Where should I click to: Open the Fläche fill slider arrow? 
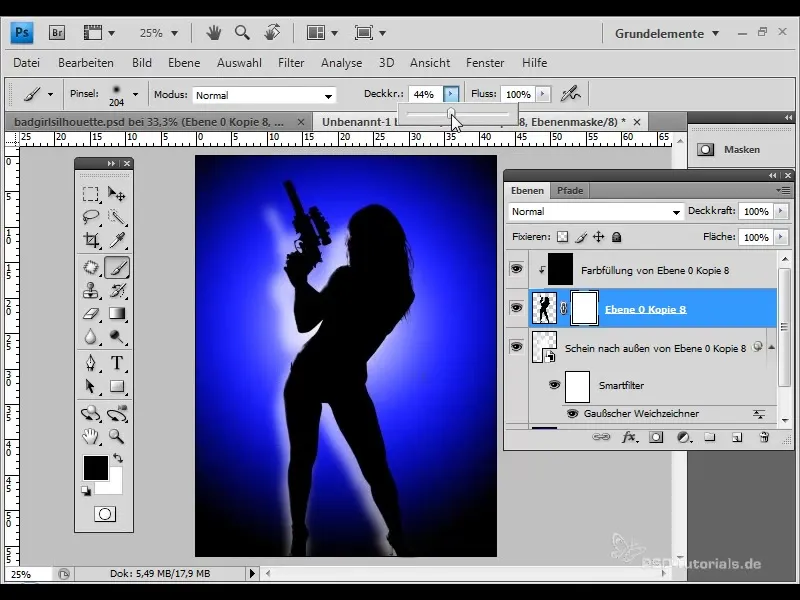[781, 237]
